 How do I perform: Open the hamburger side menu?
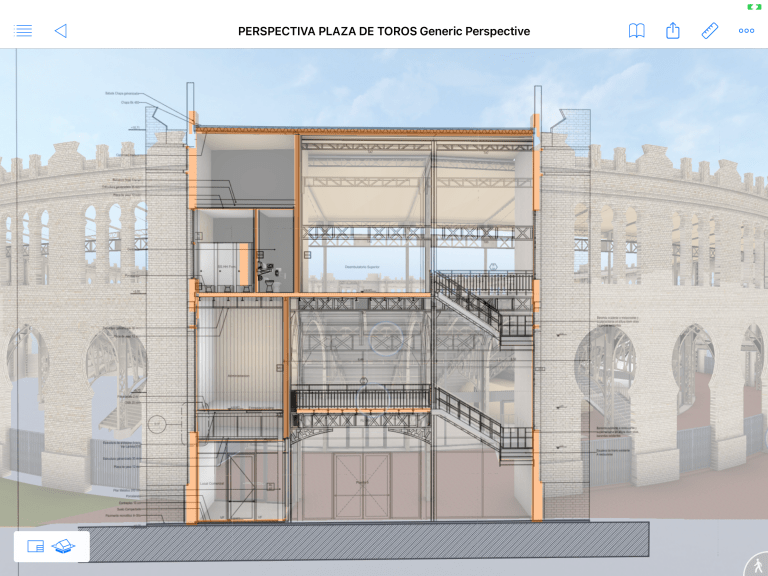tap(24, 31)
